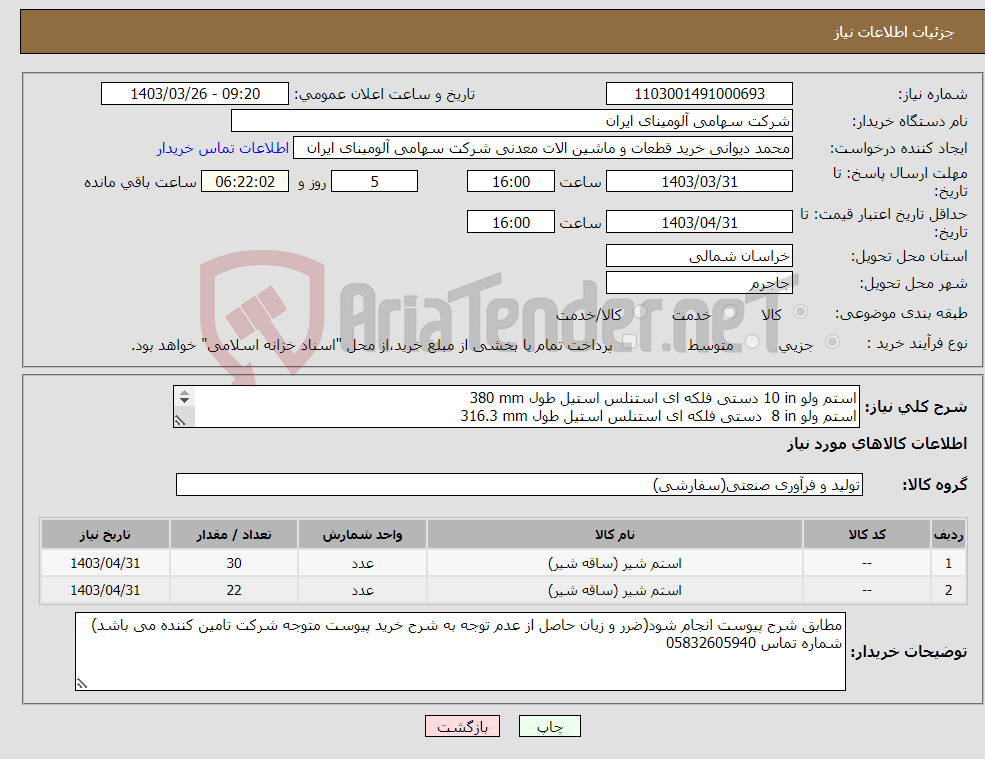
Task: Click response deadline date 1403/03/31 field
Action: coord(699,182)
